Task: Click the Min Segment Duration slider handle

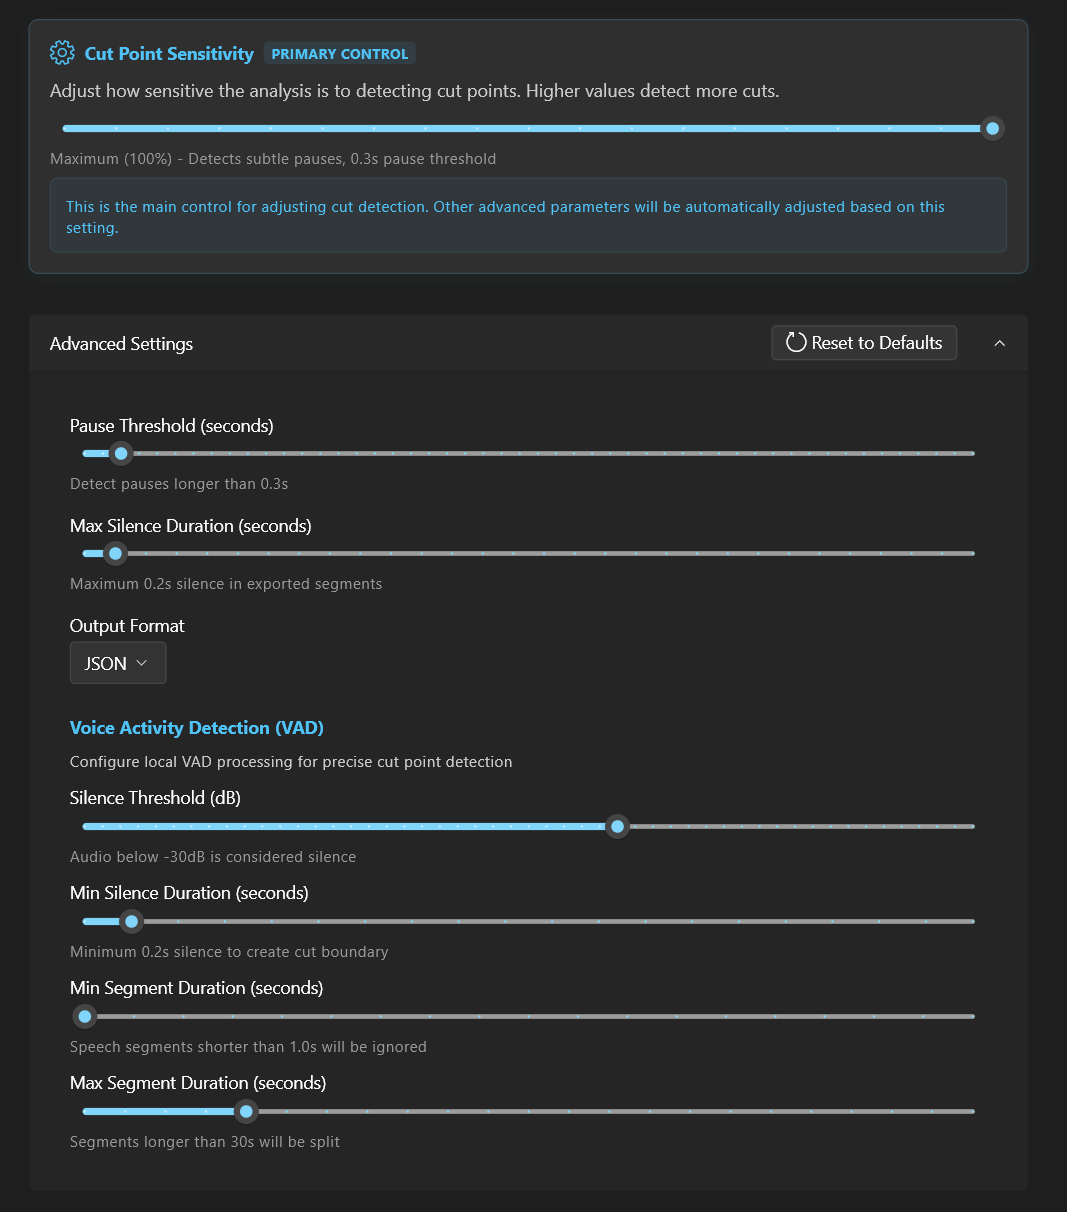Action: coord(85,1016)
